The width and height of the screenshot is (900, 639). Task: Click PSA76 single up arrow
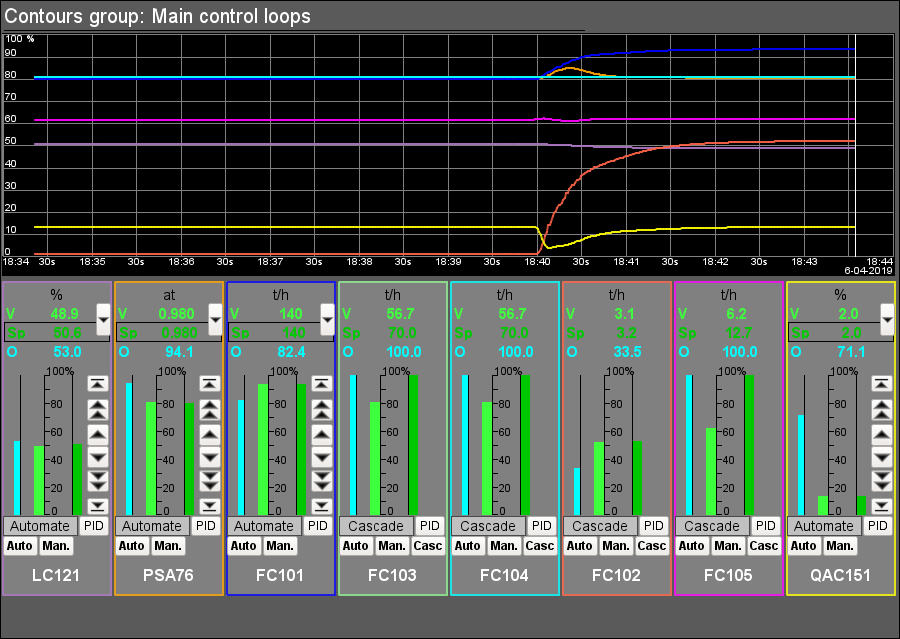coord(210,434)
